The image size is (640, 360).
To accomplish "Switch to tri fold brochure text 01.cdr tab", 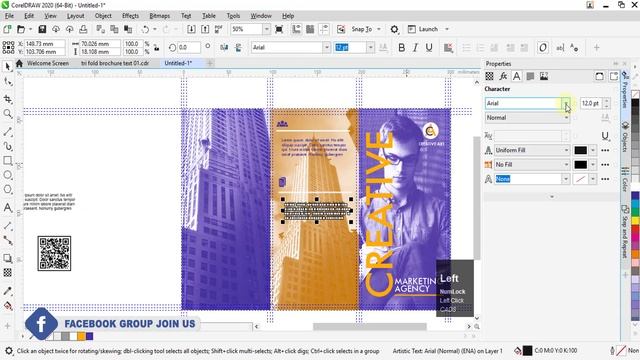I will tap(115, 63).
